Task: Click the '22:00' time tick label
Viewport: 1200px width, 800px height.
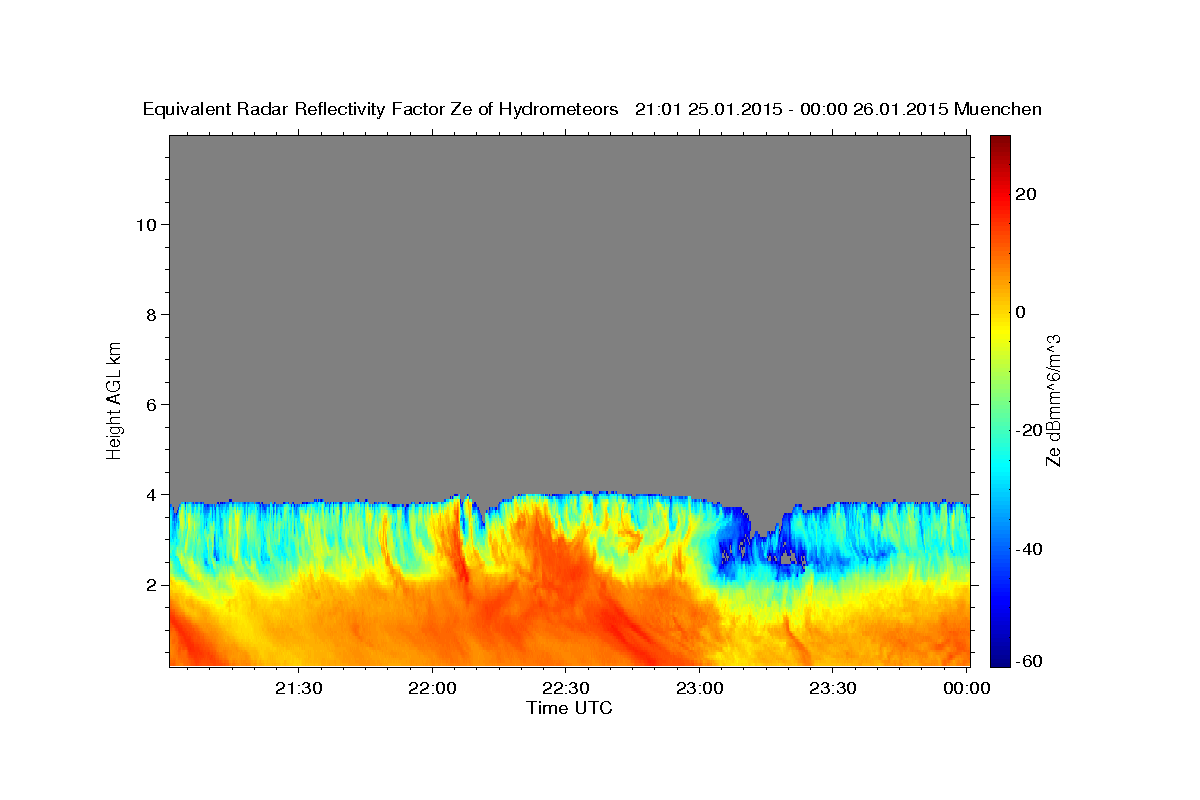Action: point(432,688)
